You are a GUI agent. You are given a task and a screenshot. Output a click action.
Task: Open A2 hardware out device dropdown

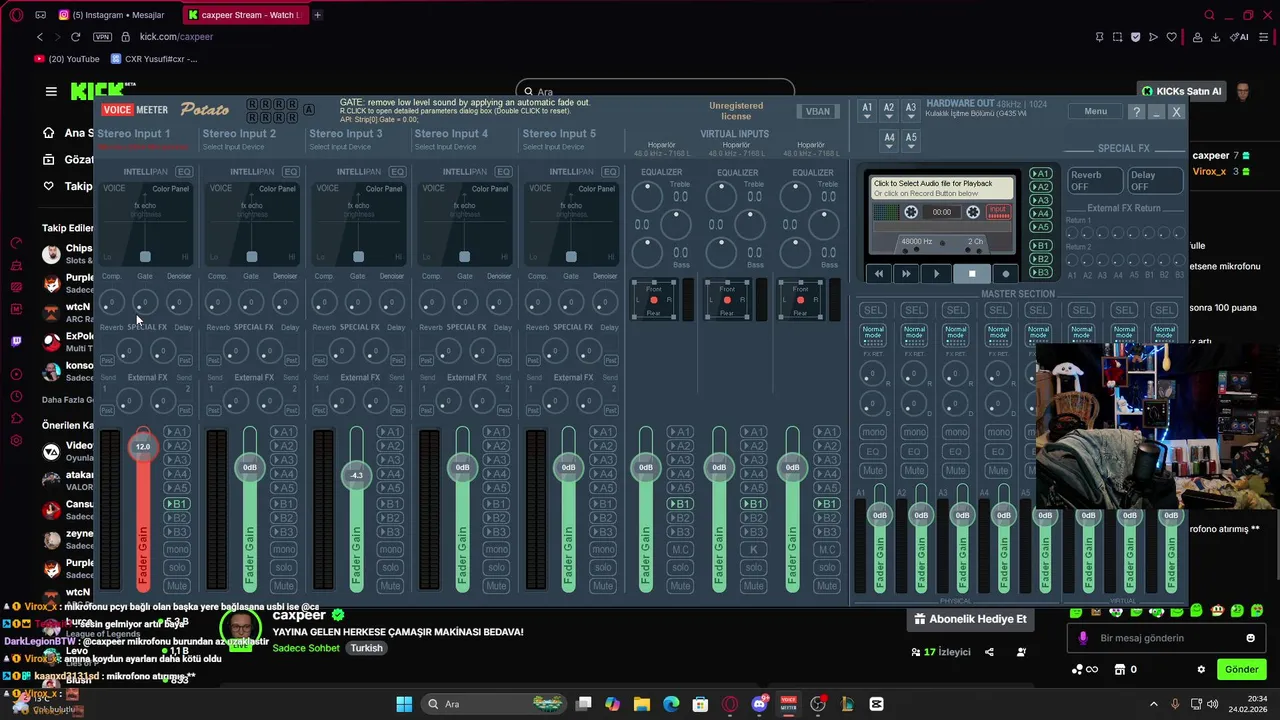point(889,112)
